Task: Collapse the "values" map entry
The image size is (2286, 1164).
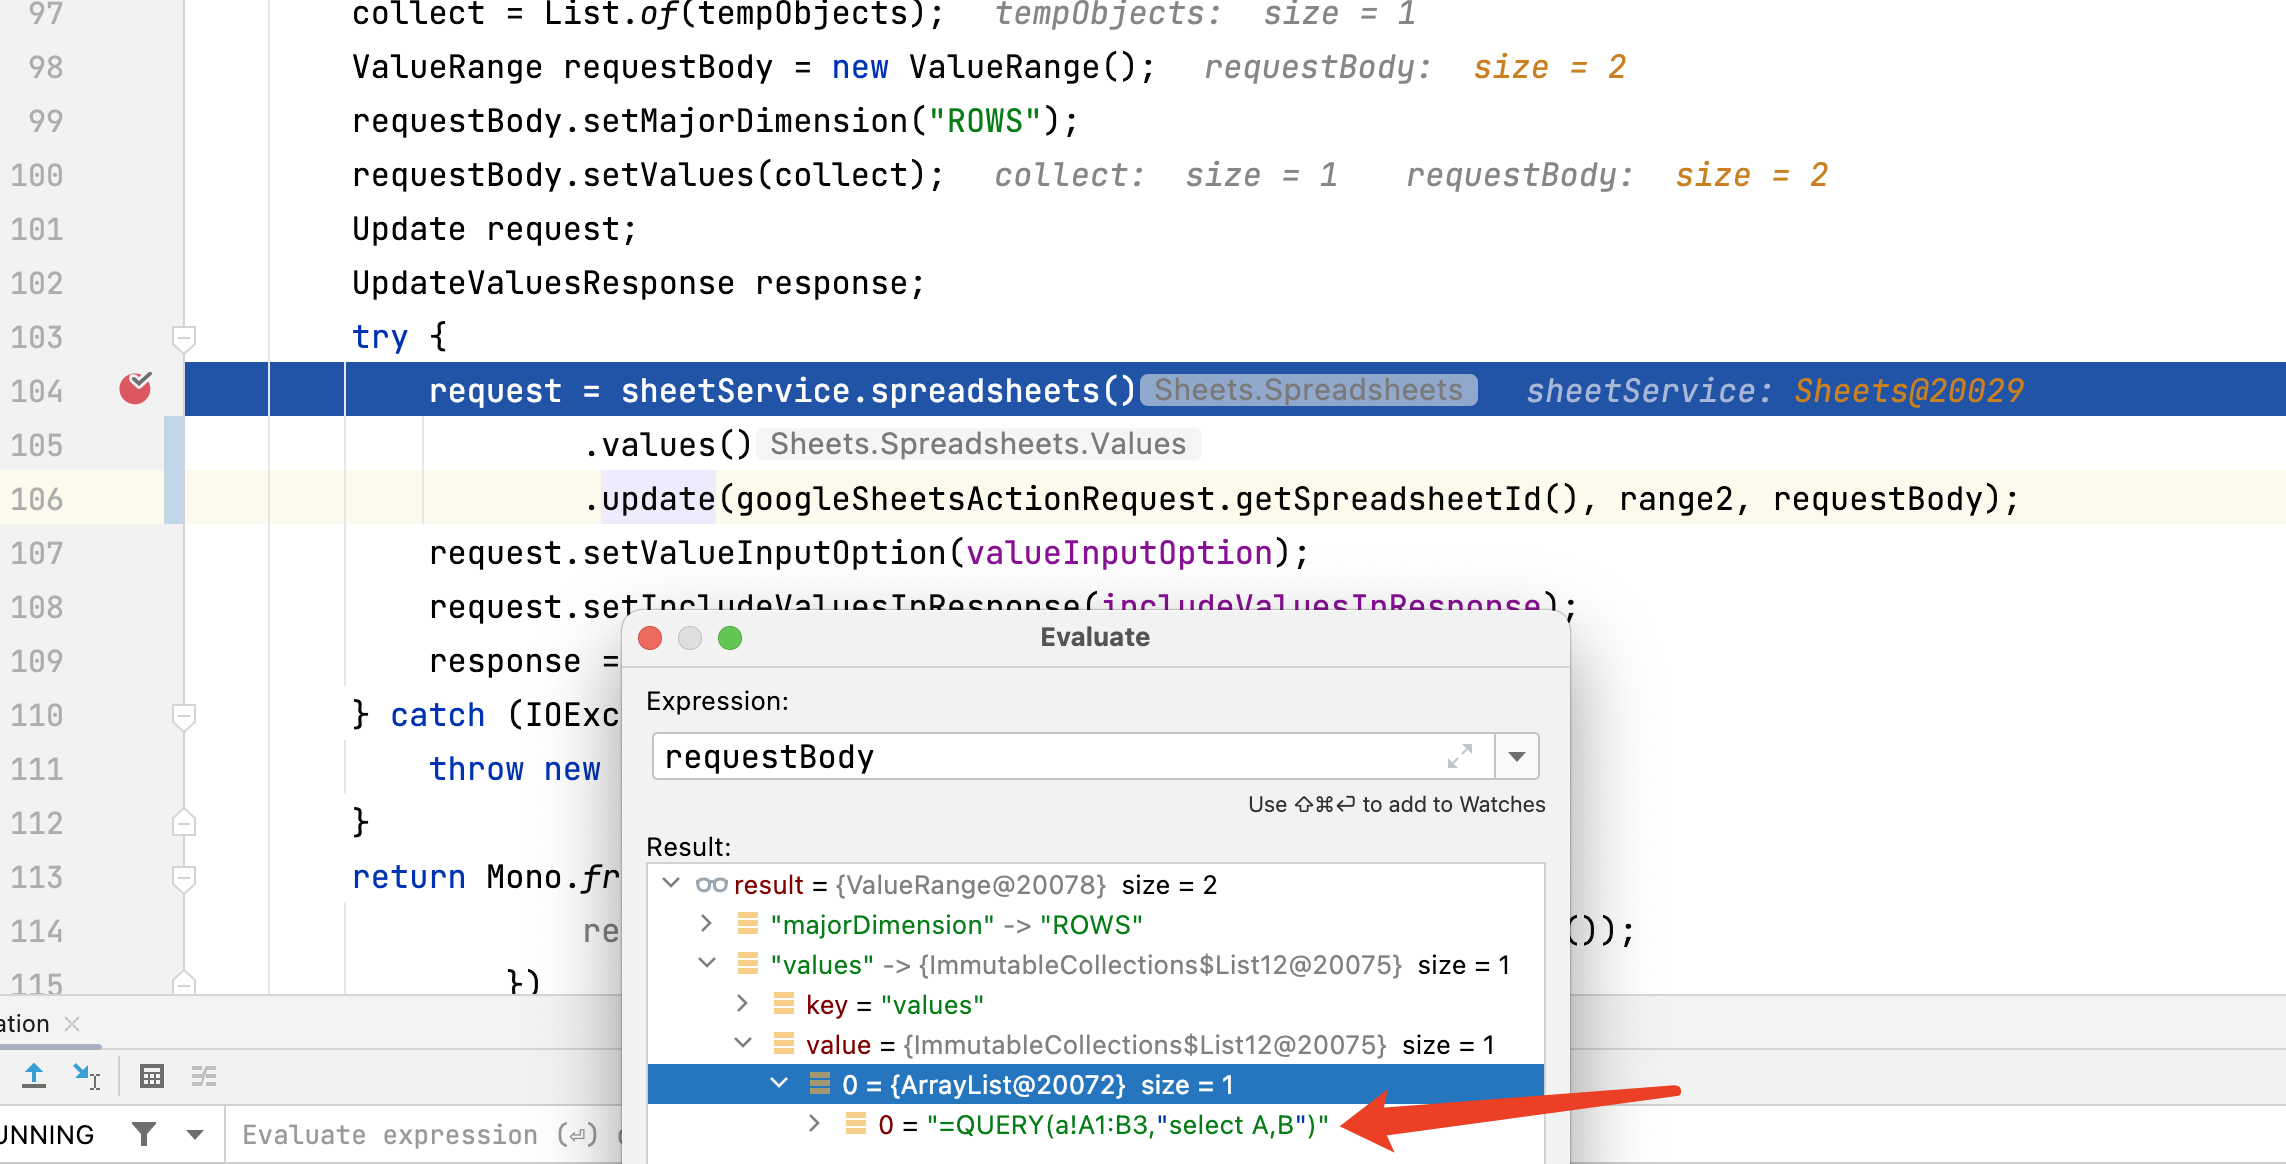Action: point(706,964)
